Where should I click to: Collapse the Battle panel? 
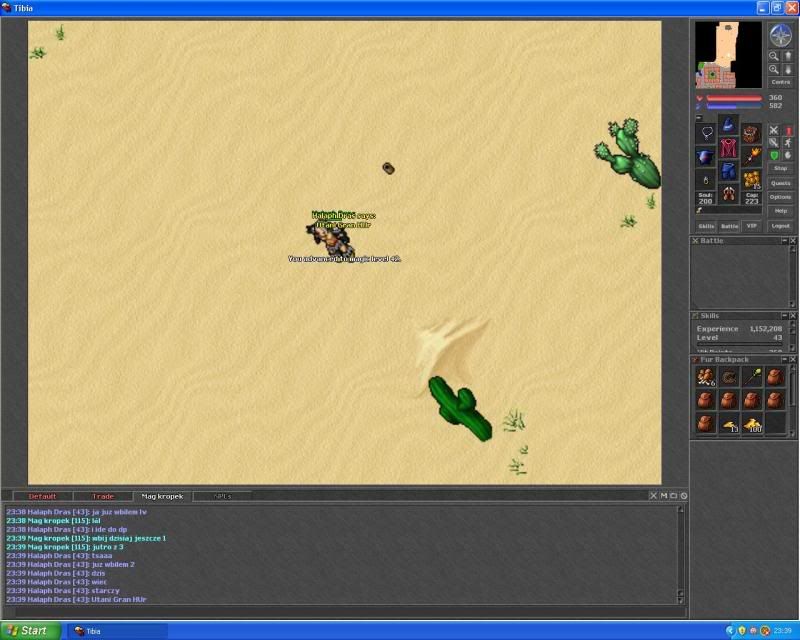[x=785, y=240]
